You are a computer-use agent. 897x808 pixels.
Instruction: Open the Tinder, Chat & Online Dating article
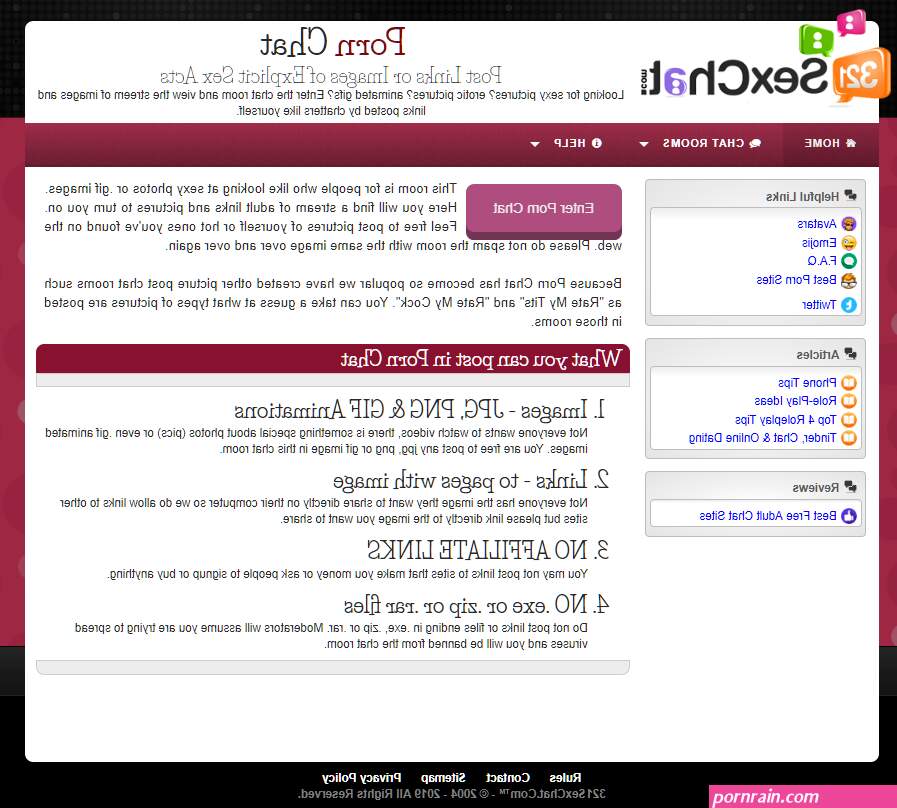coord(763,438)
